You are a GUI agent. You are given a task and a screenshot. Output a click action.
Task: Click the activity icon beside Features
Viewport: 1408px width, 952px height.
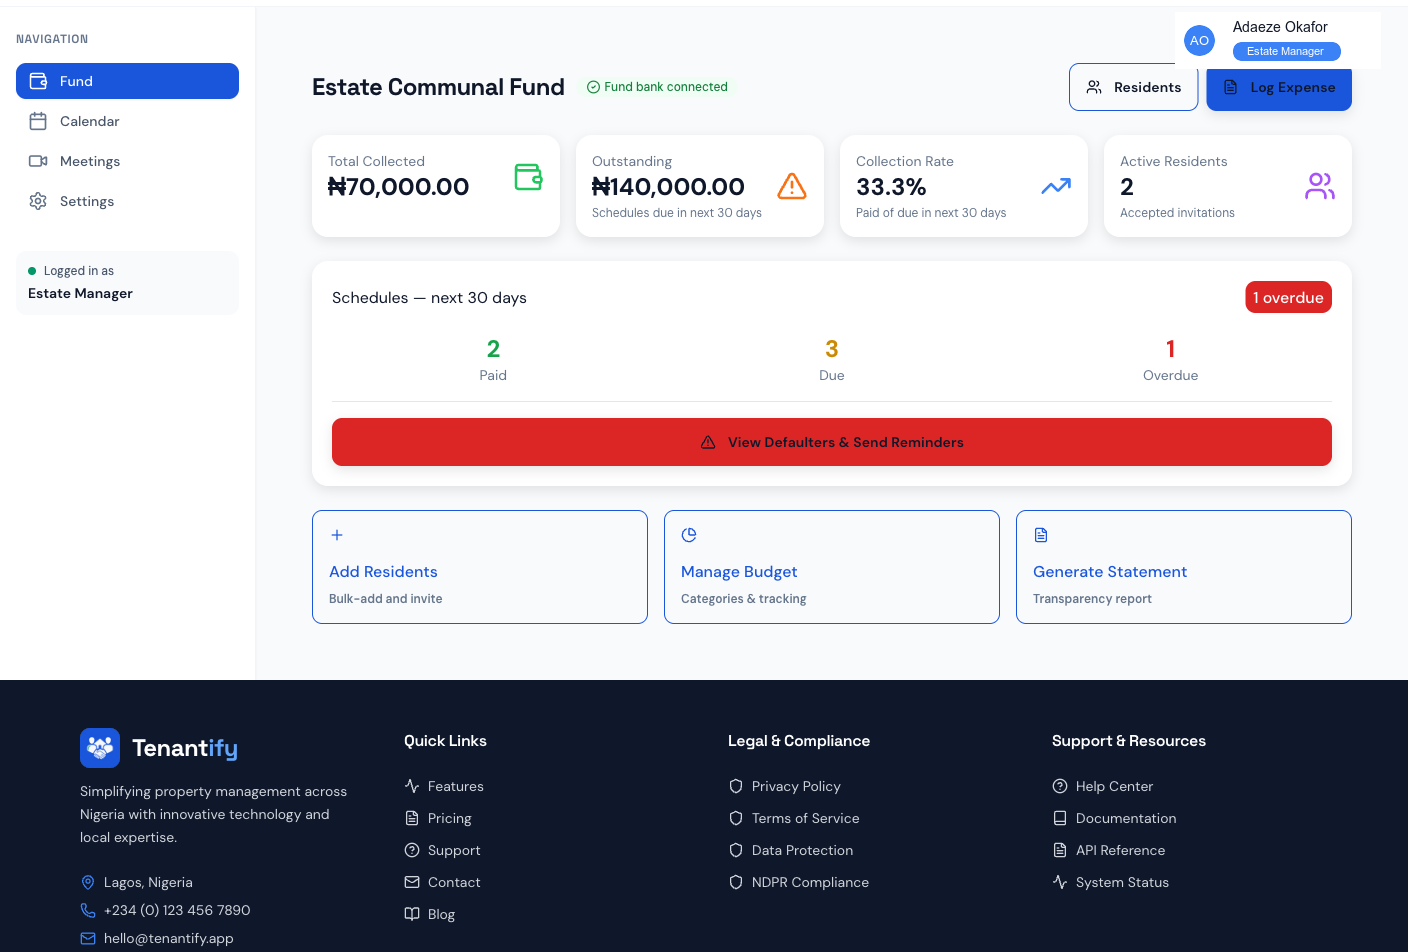pyautogui.click(x=412, y=786)
